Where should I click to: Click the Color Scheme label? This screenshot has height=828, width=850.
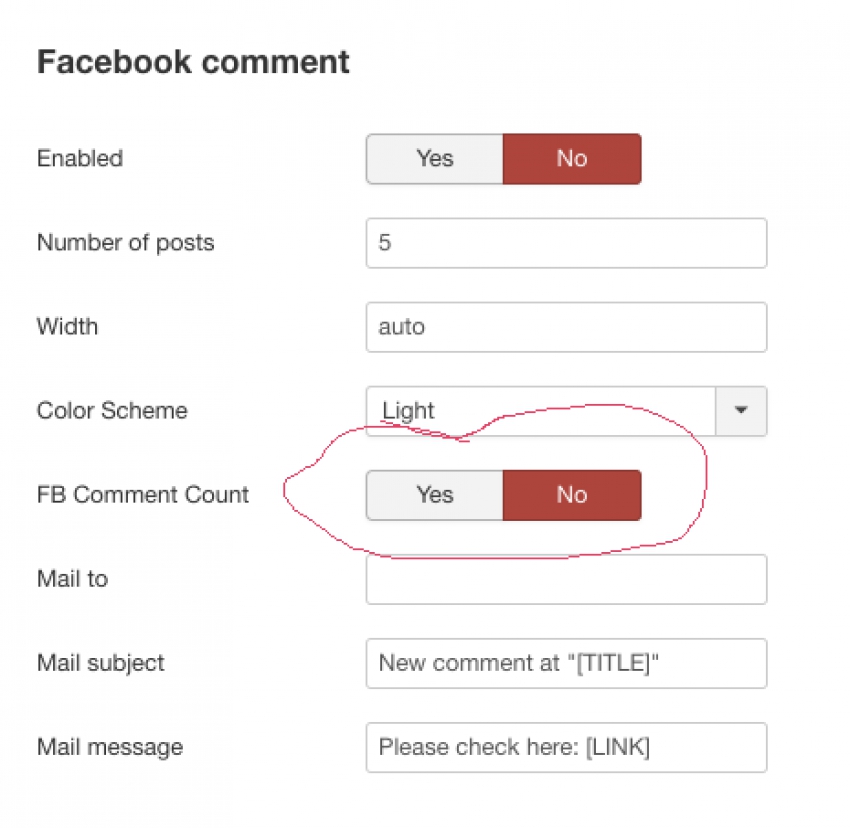(112, 410)
